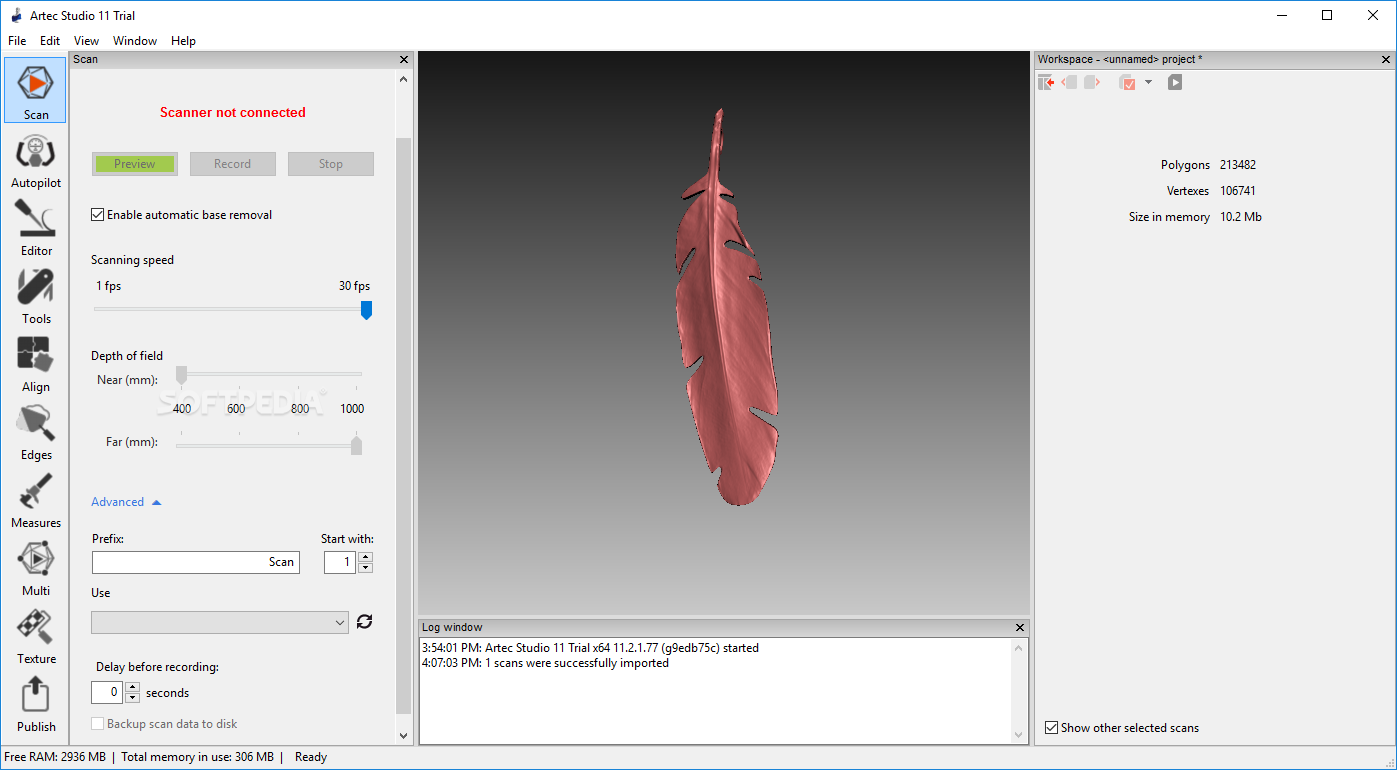Click the Scanning speed slider handle
This screenshot has width=1397, height=770.
pyautogui.click(x=366, y=310)
